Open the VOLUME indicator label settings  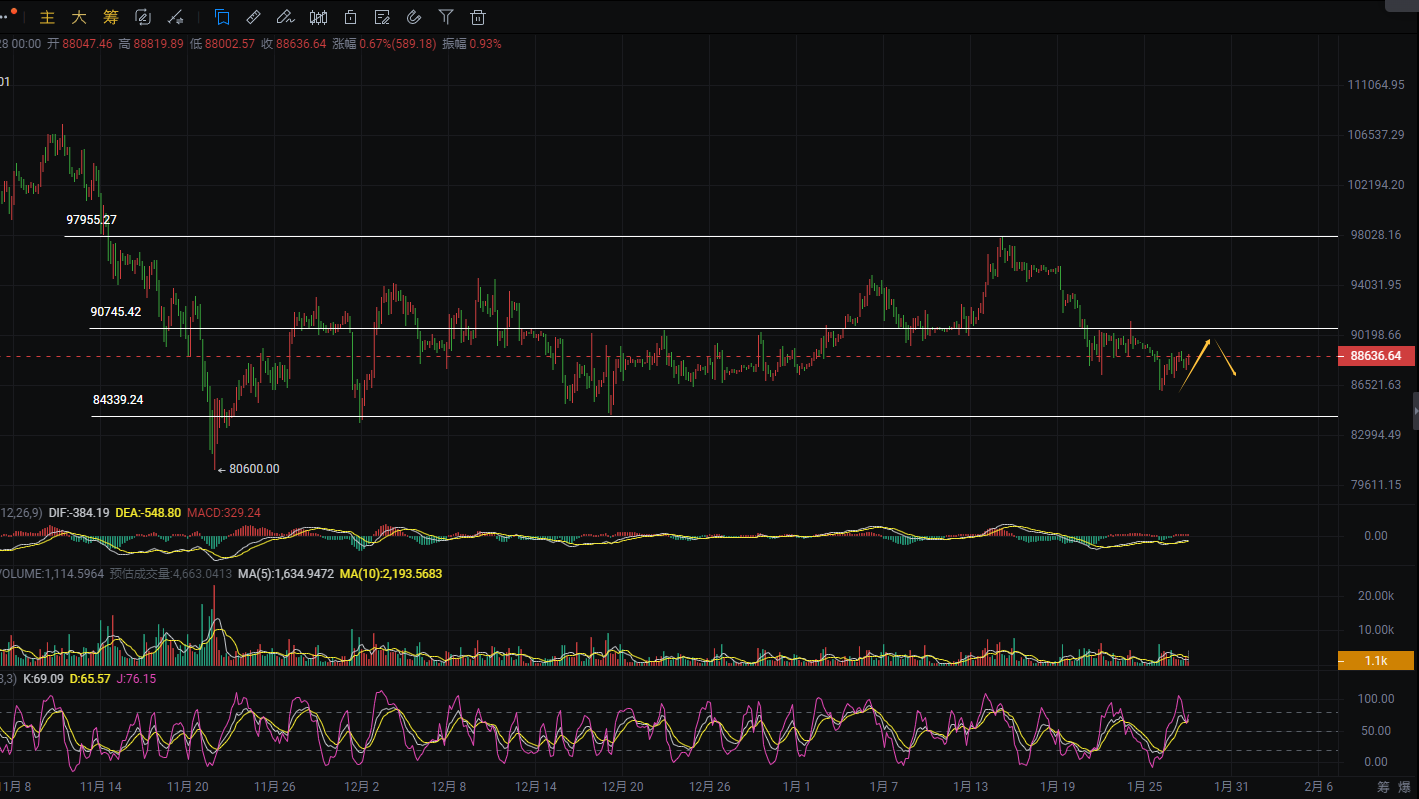click(22, 574)
